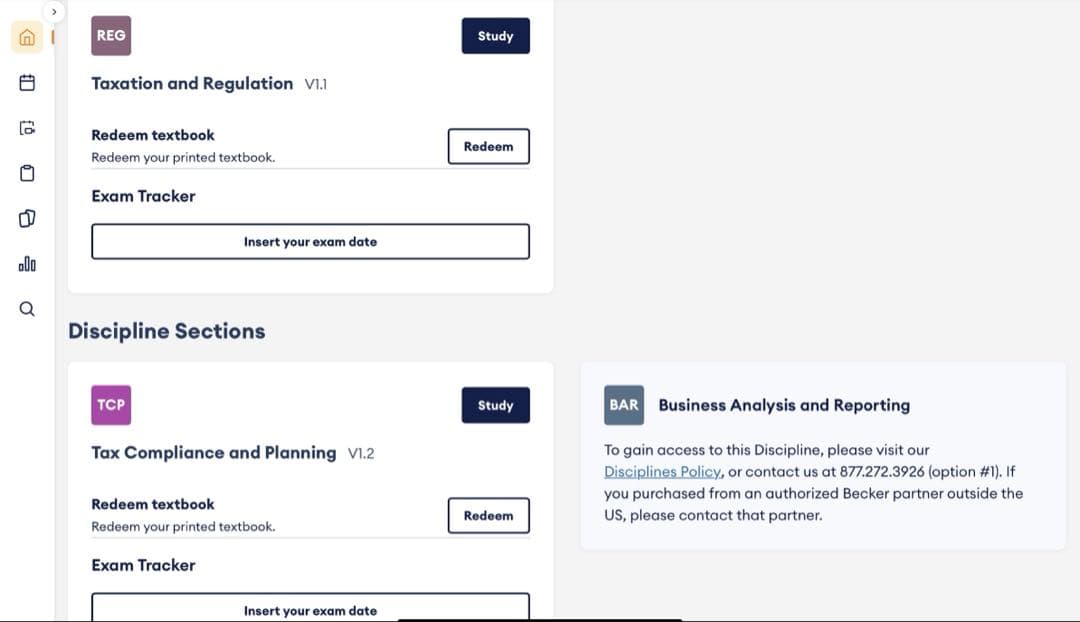The height and width of the screenshot is (622, 1080).
Task: Open the Calendar icon in the sidebar
Action: pyautogui.click(x=26, y=83)
